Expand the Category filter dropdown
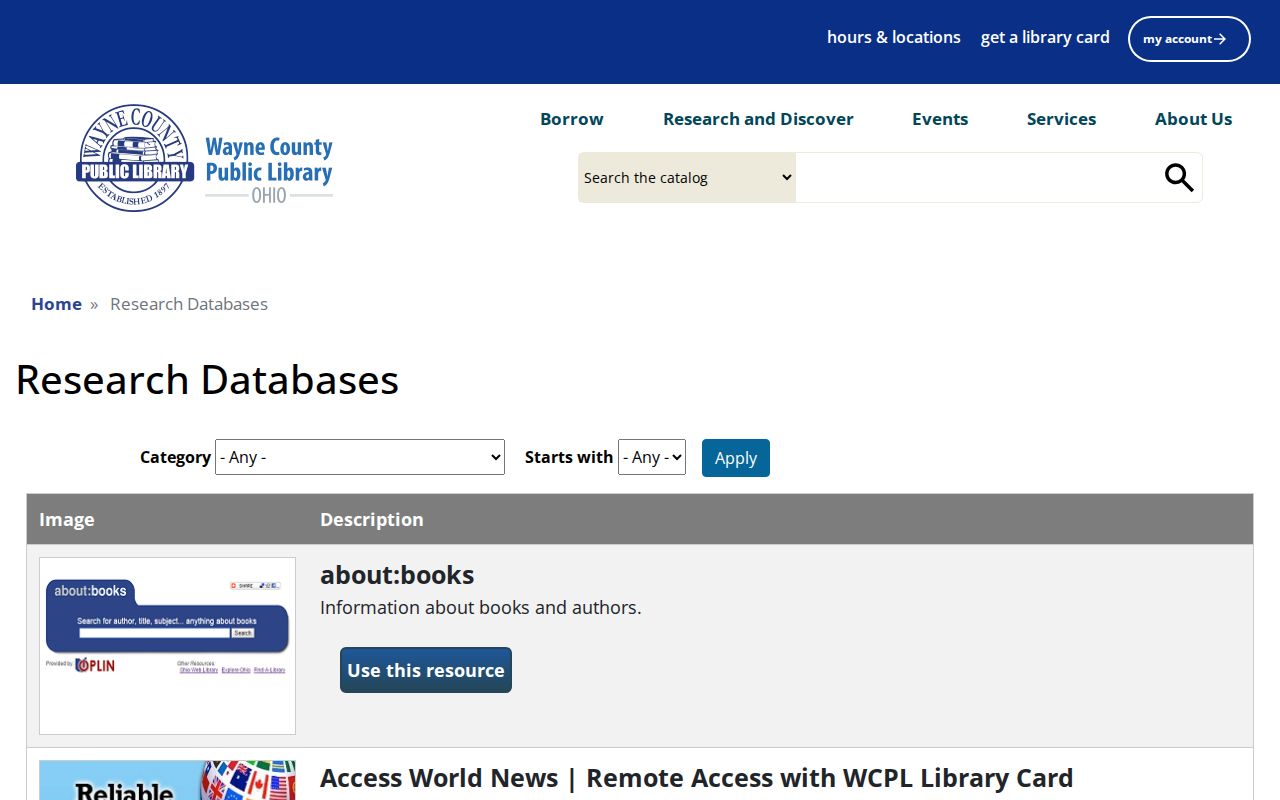Screen dimensions: 1280x800 coord(360,457)
